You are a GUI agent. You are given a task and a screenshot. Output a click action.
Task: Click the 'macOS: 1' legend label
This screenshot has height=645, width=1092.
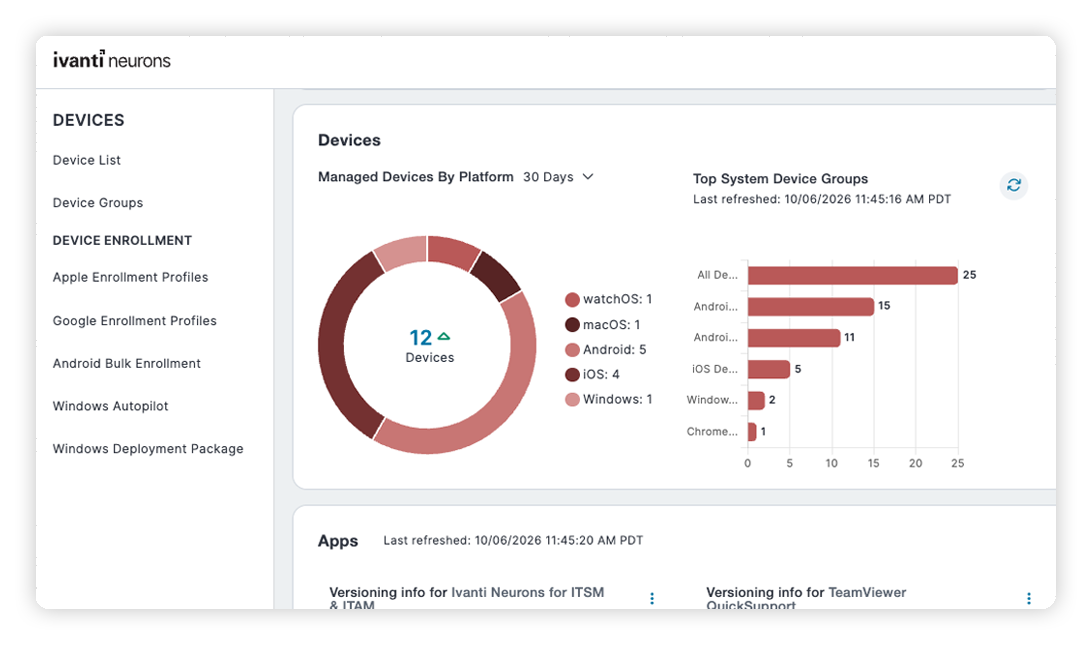click(611, 325)
